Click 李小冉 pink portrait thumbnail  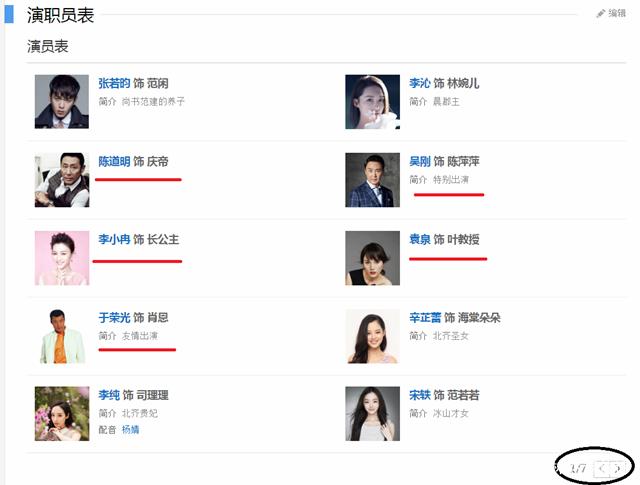click(x=61, y=258)
